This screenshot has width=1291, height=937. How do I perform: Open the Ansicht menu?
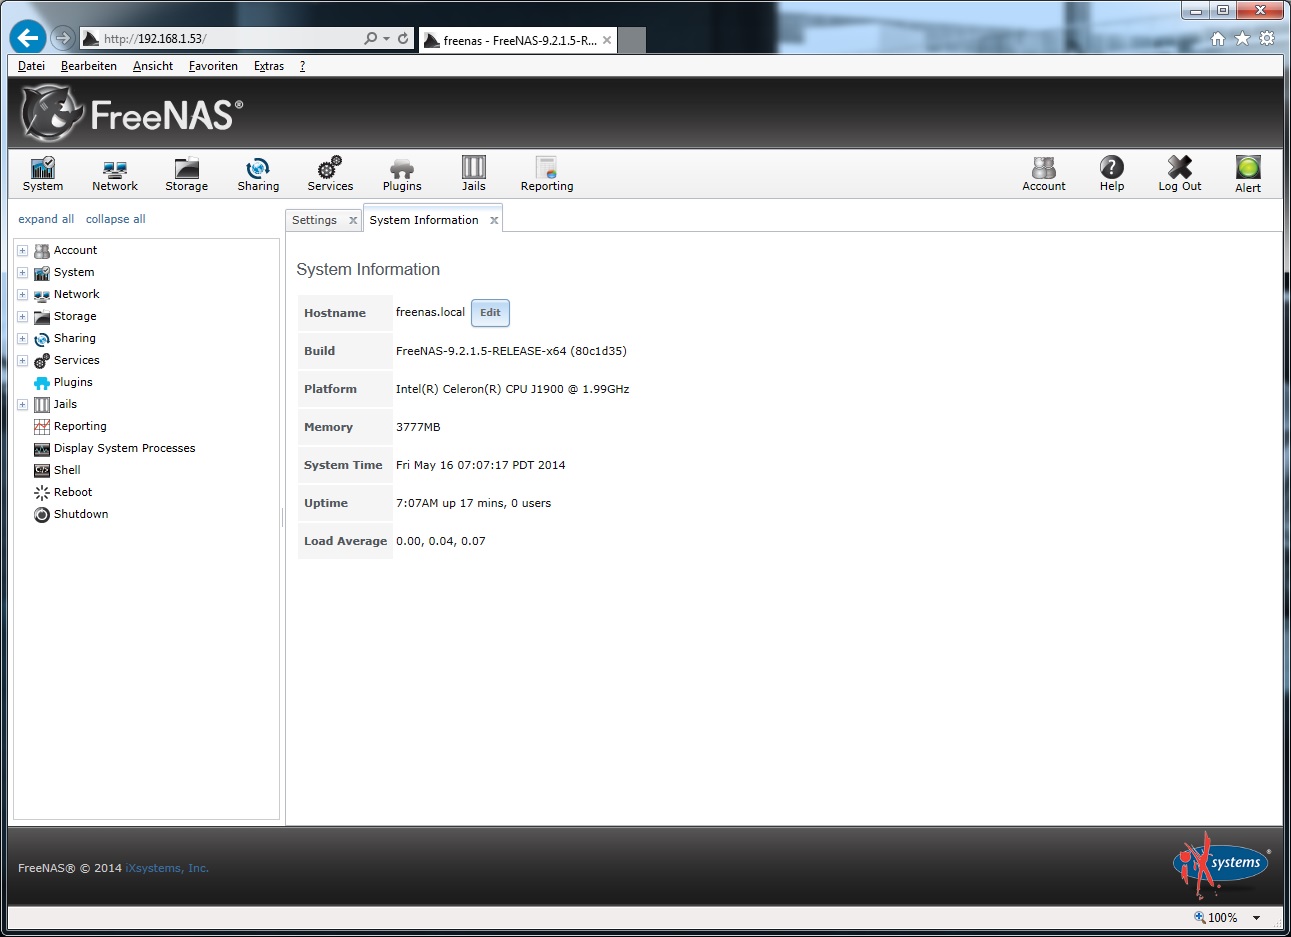(153, 66)
